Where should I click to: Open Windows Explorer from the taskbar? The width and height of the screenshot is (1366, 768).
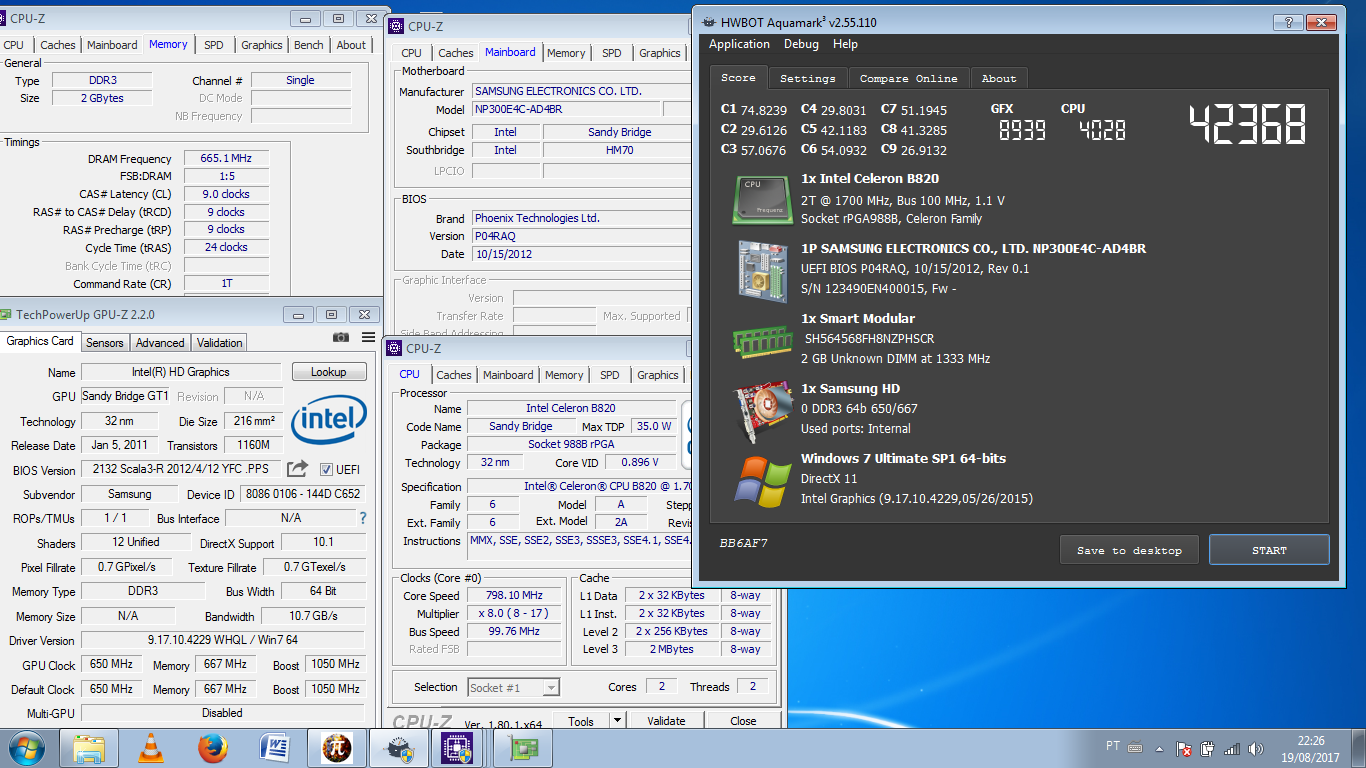88,748
